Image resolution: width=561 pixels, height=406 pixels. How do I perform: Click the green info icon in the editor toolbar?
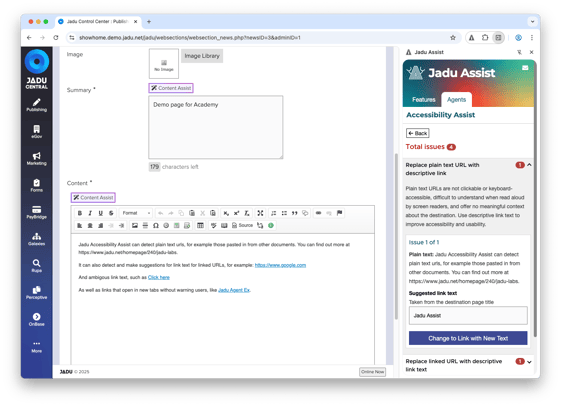pos(271,226)
